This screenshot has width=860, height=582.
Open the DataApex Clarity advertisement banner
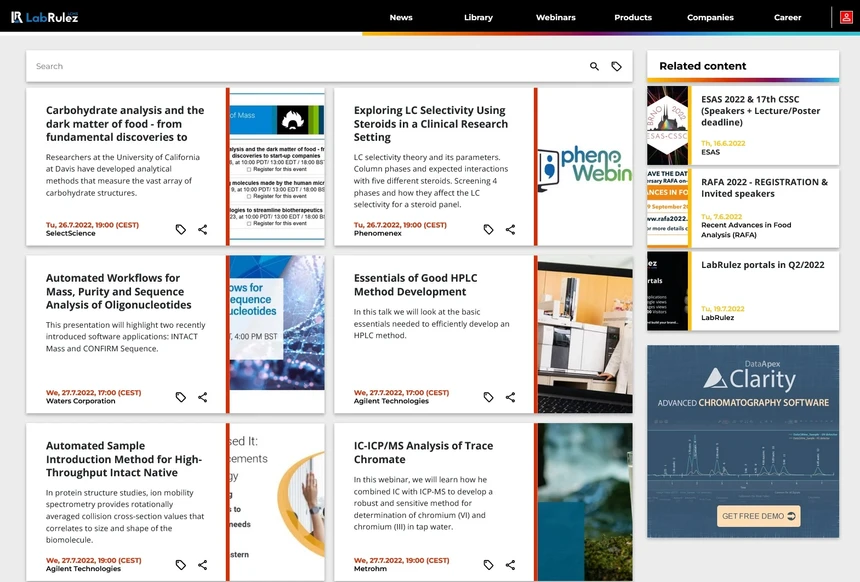click(743, 441)
